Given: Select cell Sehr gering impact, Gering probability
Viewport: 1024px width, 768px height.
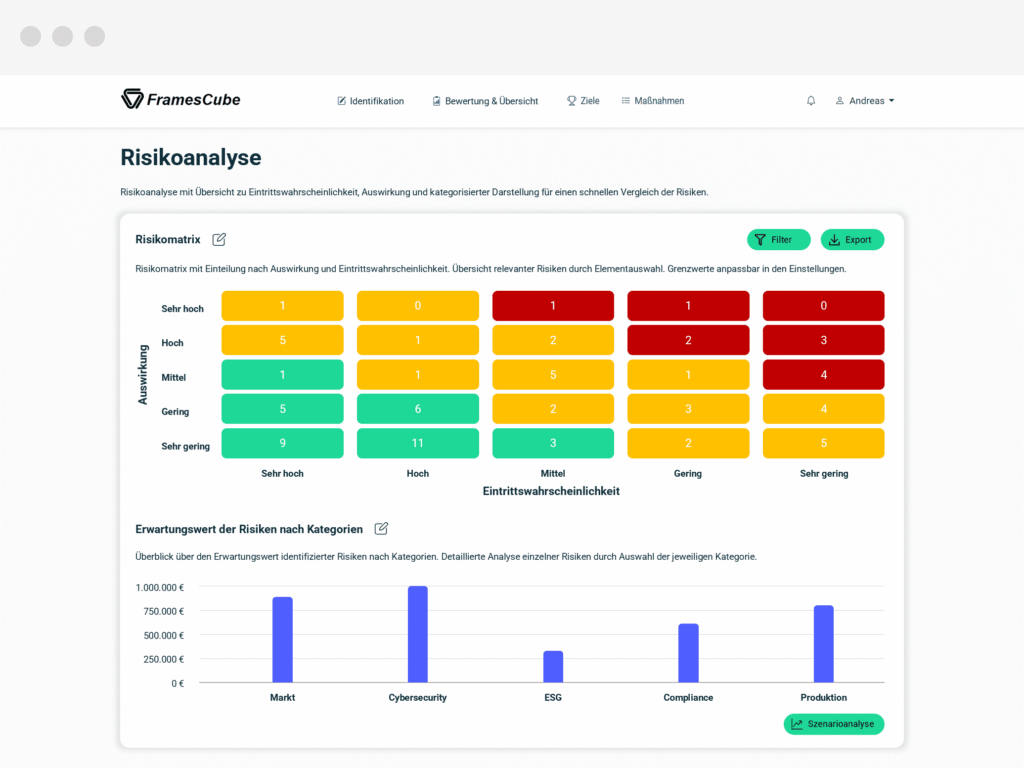Looking at the screenshot, I should (x=688, y=443).
